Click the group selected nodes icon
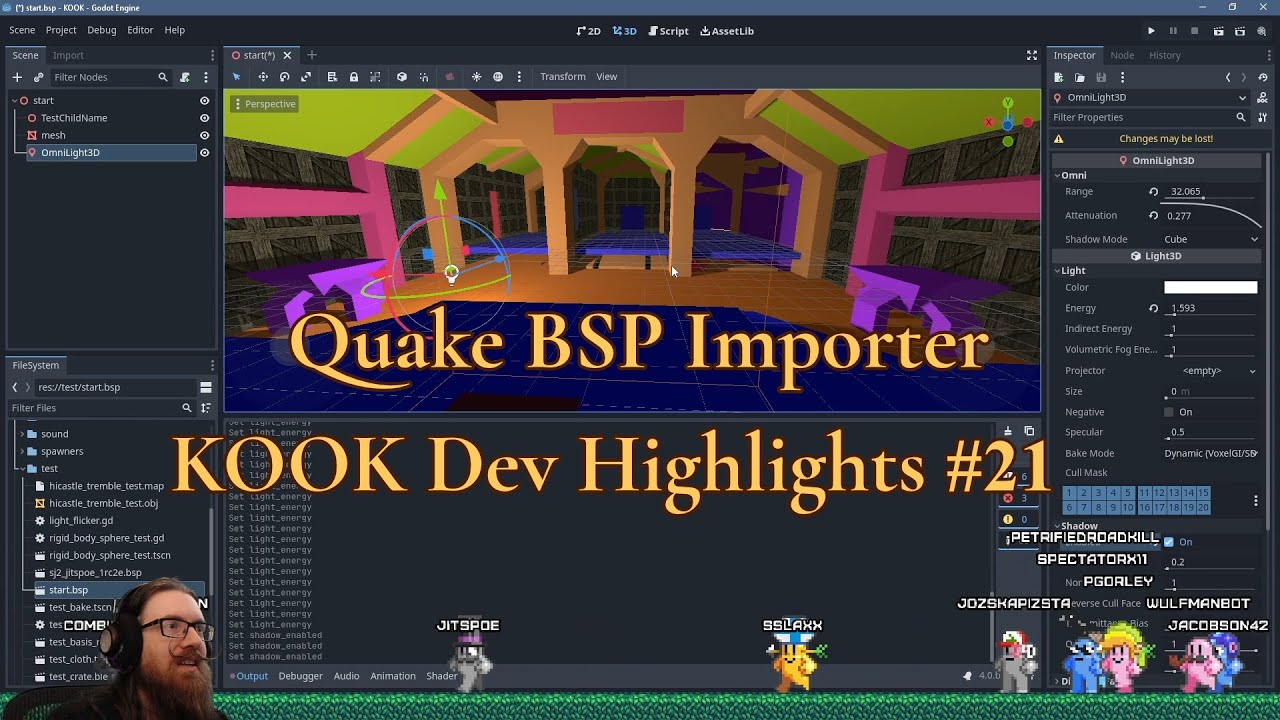Screen dimensions: 1280x720 click(x=375, y=77)
